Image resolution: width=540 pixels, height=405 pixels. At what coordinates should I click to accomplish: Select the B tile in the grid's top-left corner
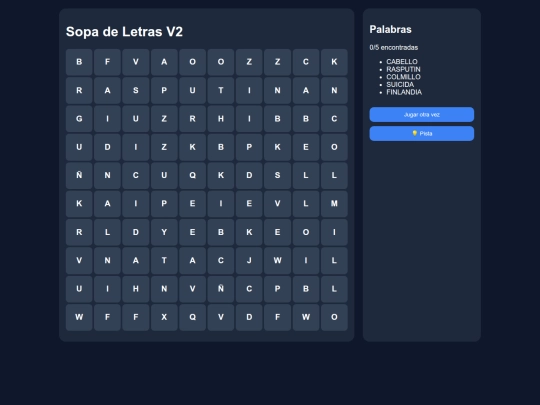(x=79, y=62)
